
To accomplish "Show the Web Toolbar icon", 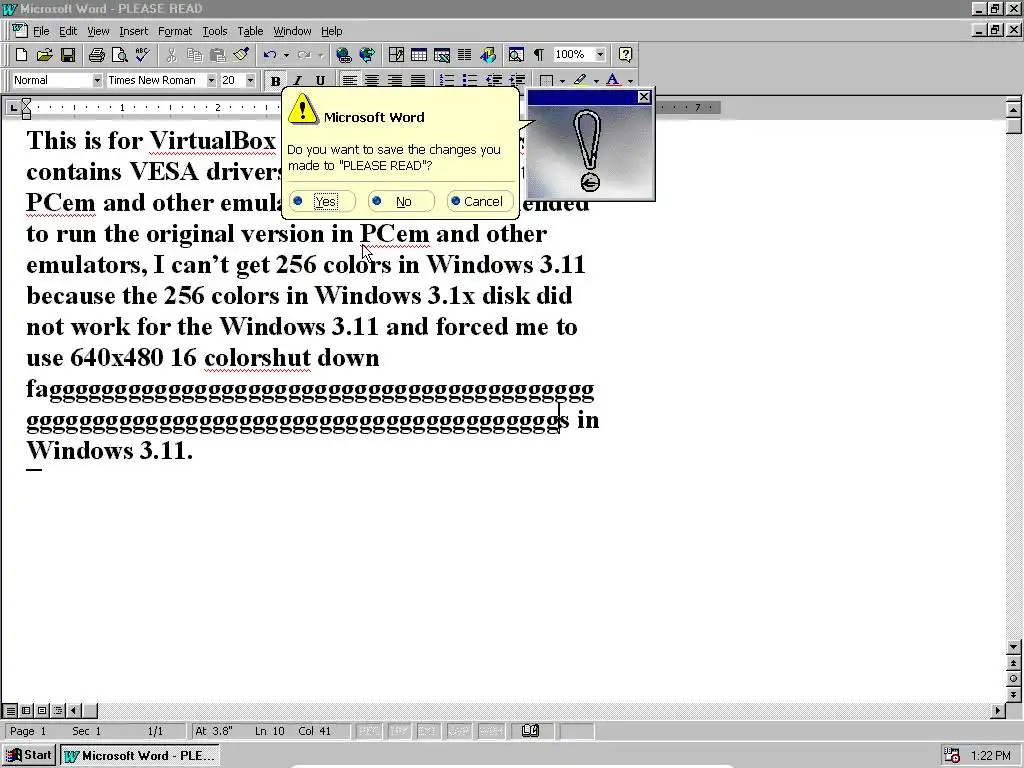I will (367, 55).
